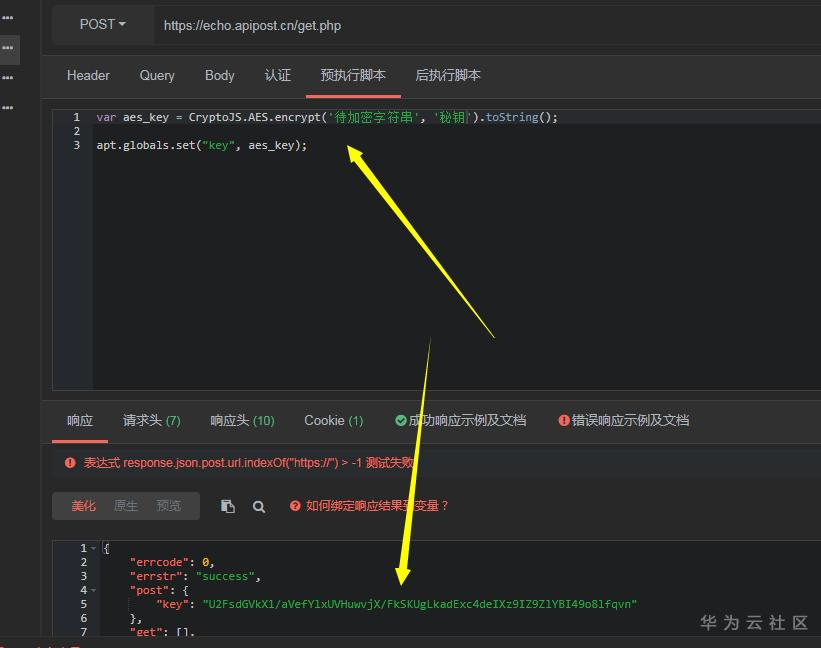Viewport: 821px width, 648px height.
Task: Open the Cookie (1) tab
Action: pos(334,420)
